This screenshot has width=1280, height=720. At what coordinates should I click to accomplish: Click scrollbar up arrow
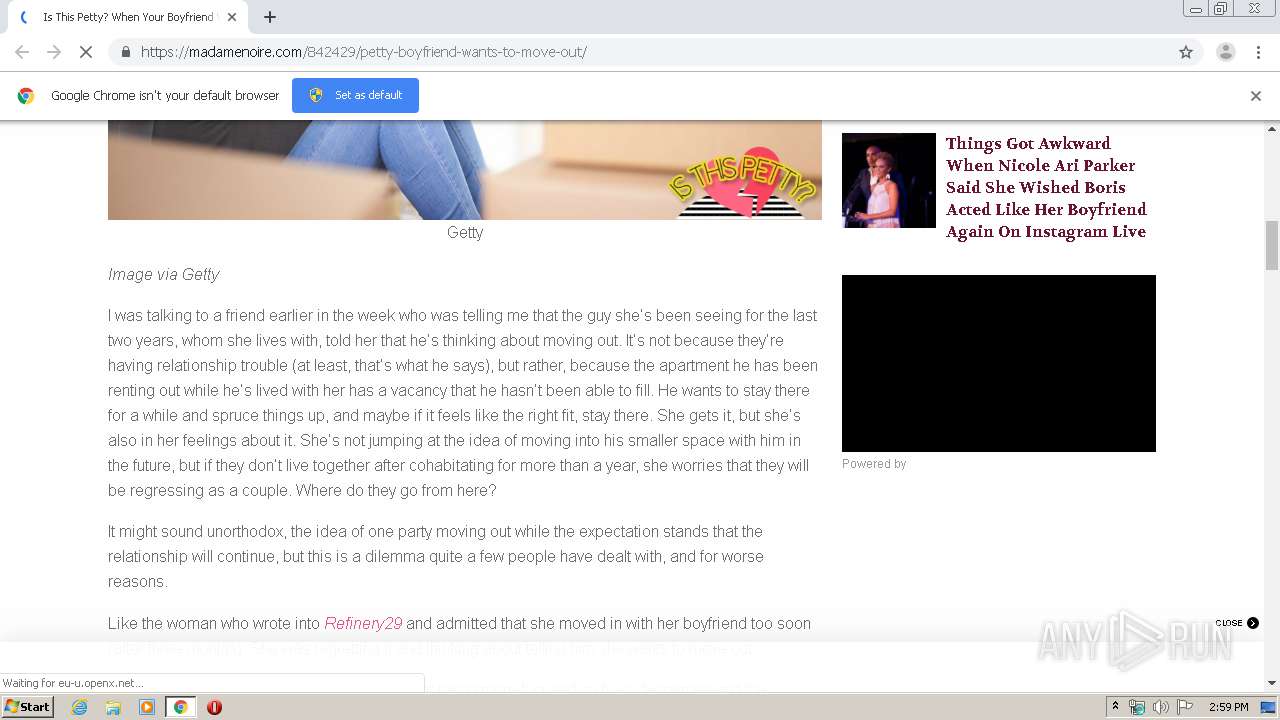pos(1272,129)
